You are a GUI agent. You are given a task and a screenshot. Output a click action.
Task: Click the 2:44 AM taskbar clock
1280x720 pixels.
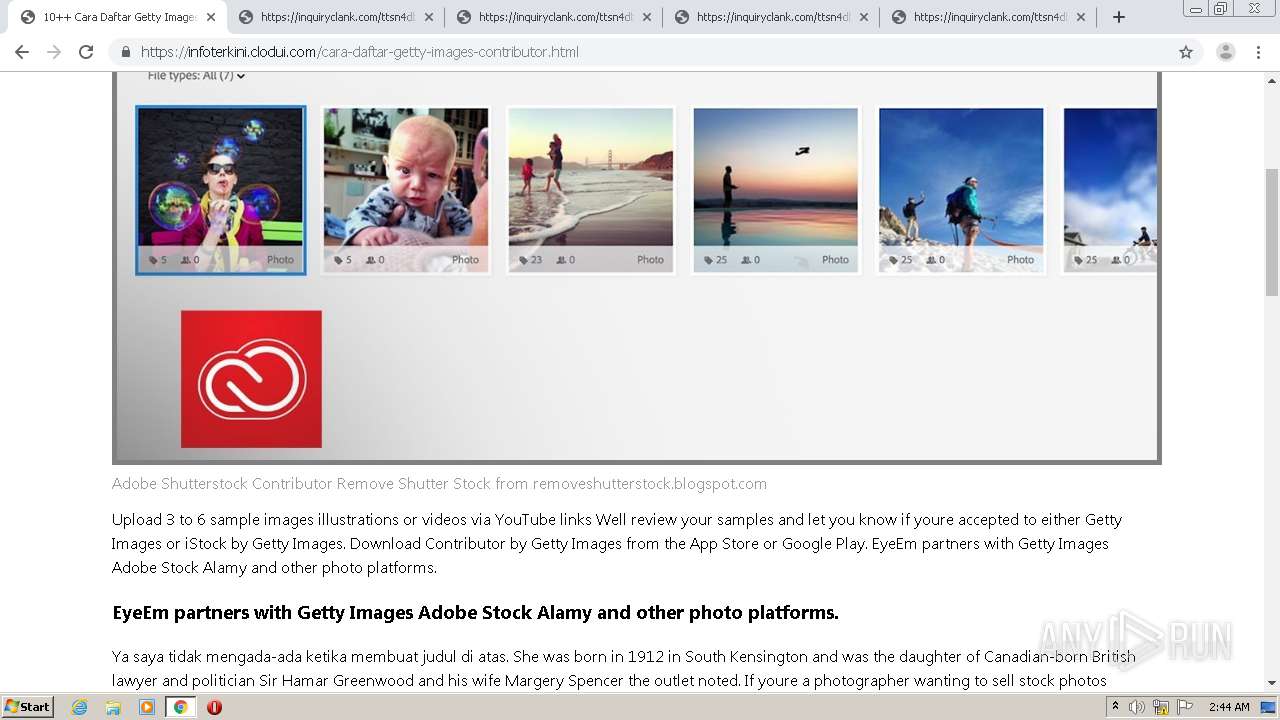point(1229,707)
